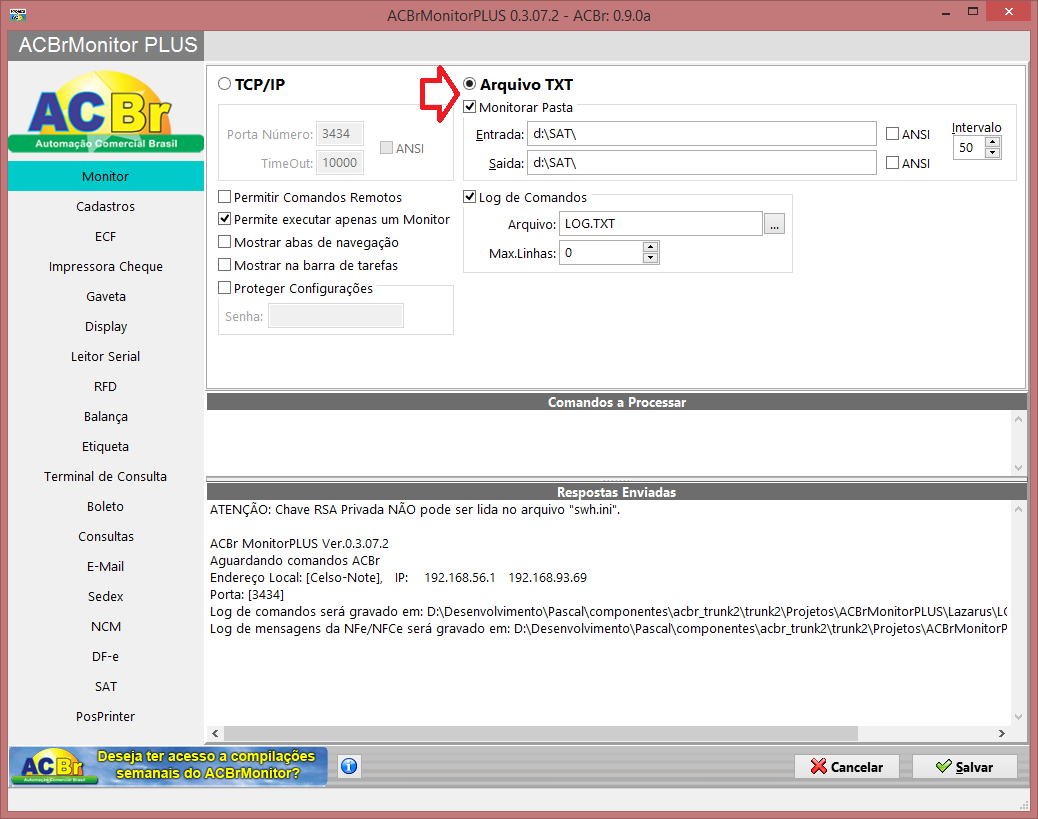1038x819 pixels.
Task: Enable Mostrar na barra de tarefas
Action: point(224,265)
